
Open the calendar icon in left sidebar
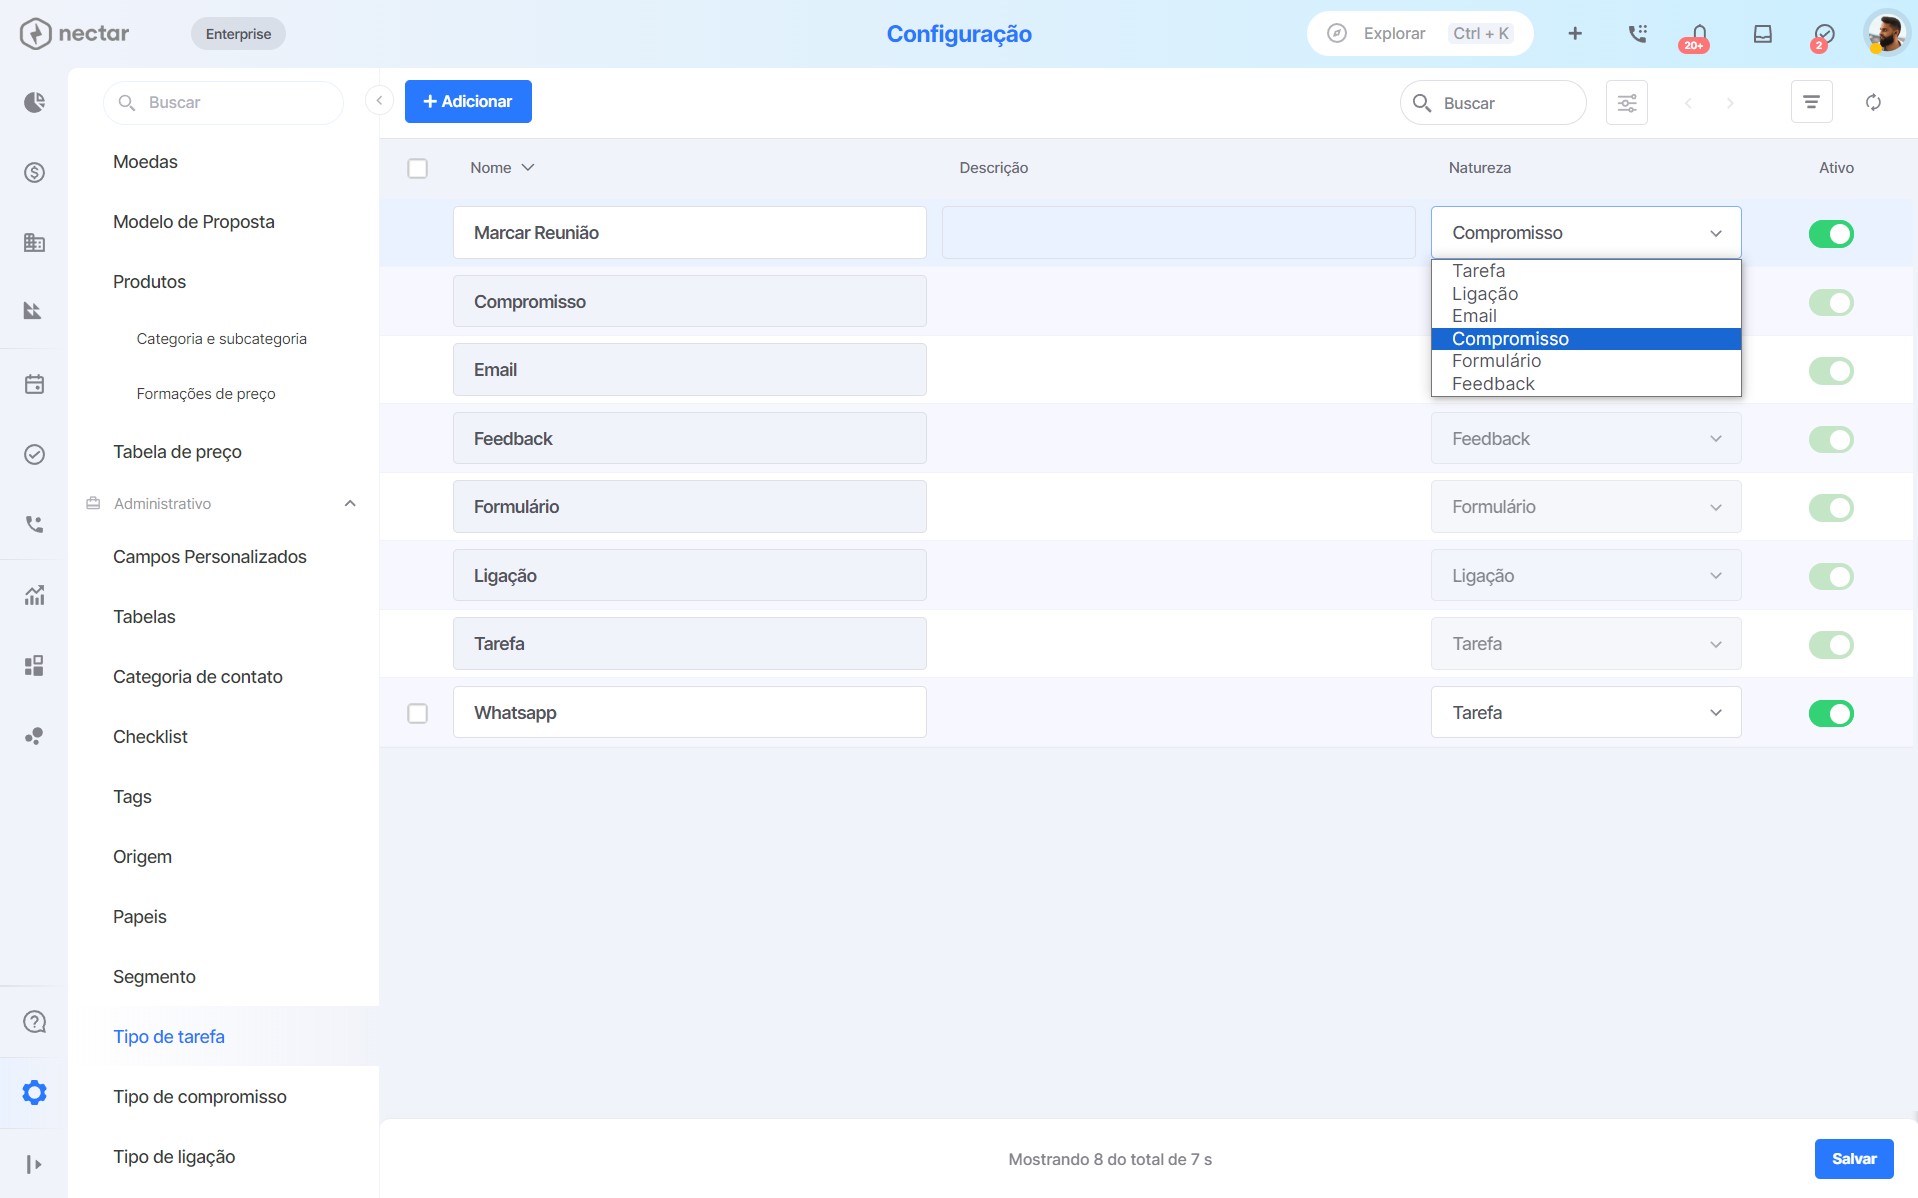tap(34, 384)
